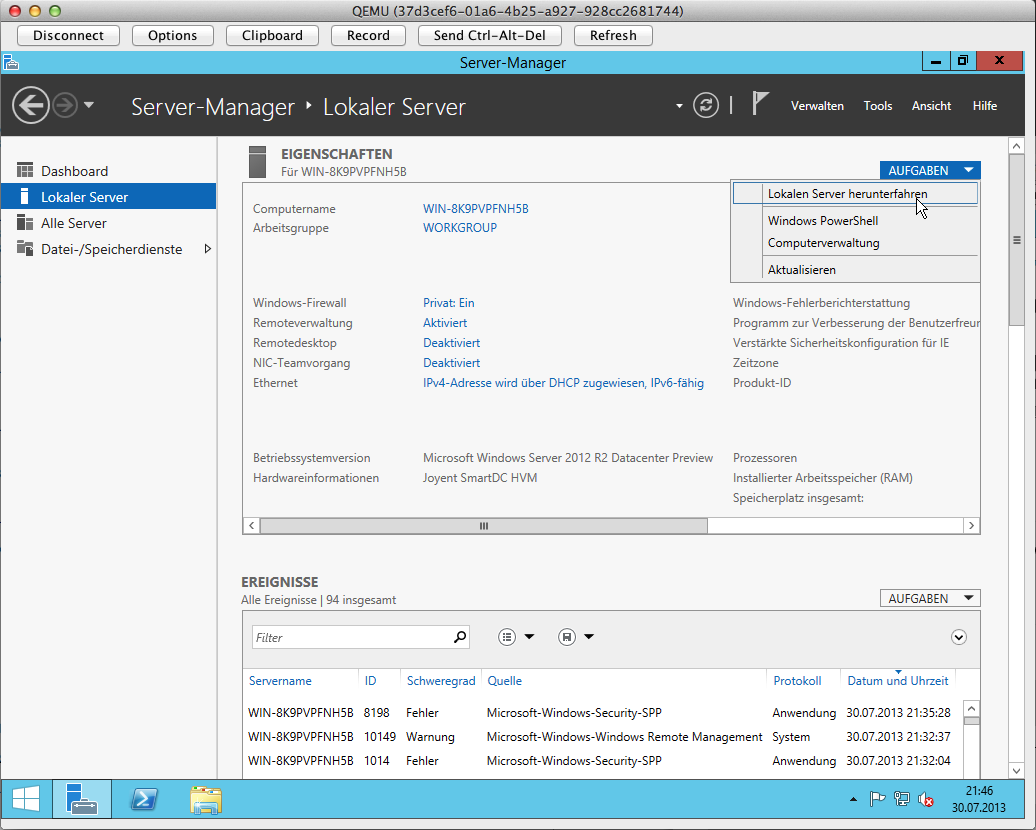Open the Ansicht menu
This screenshot has width=1036, height=830.
coord(931,106)
